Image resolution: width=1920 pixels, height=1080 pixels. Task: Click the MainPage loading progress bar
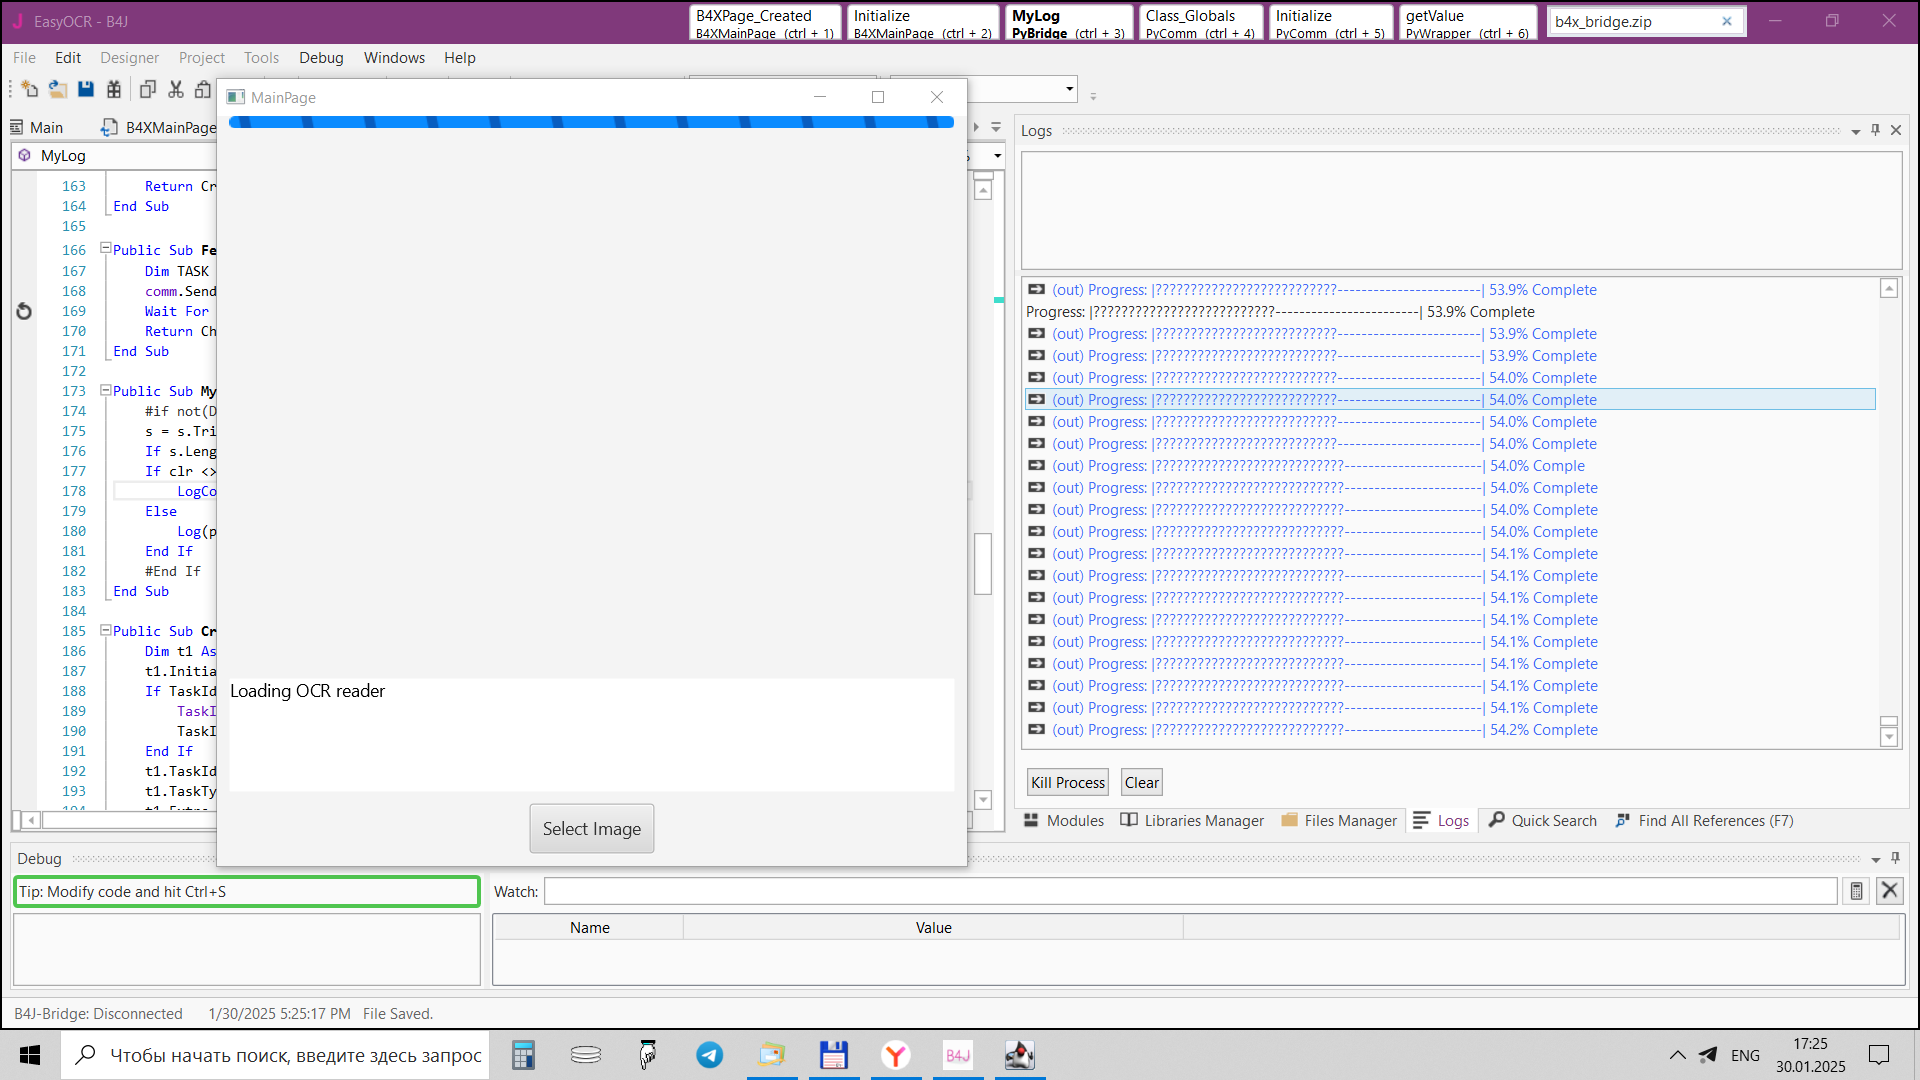pos(590,122)
